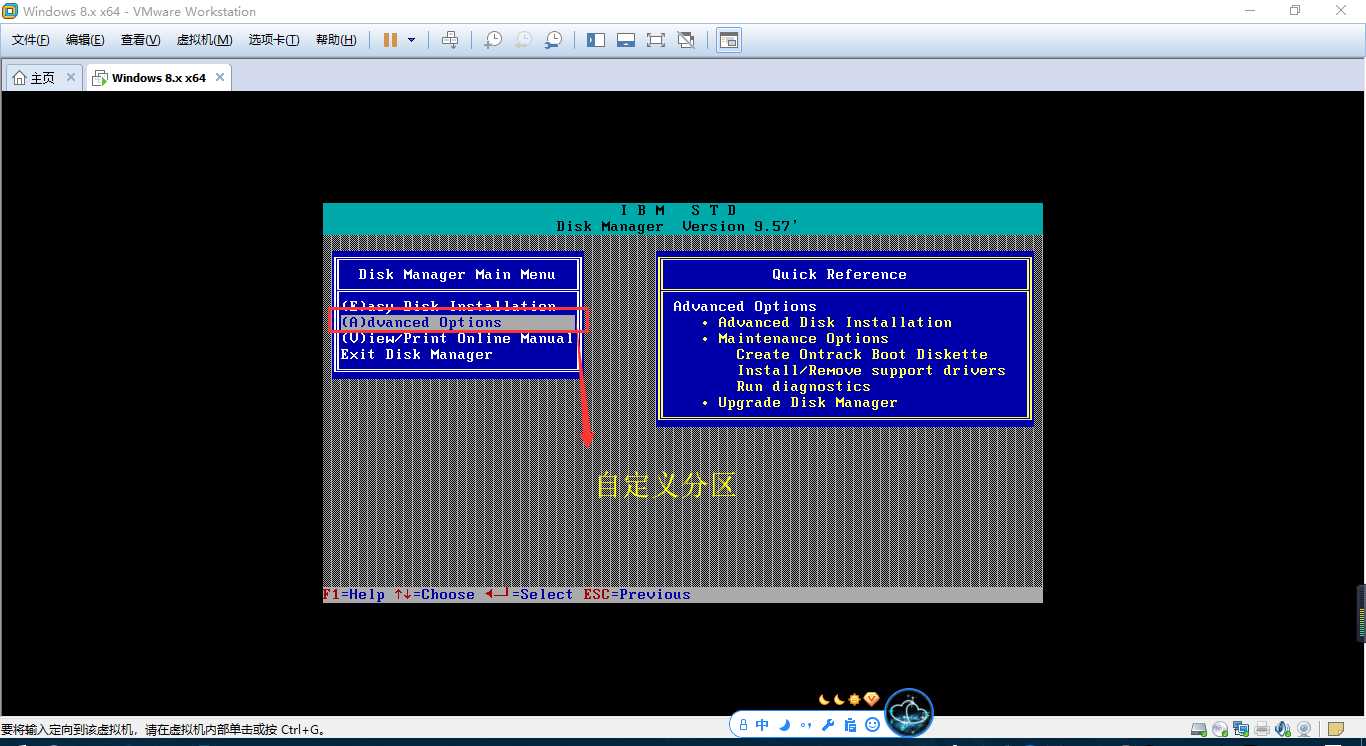Click the F1=Help hint in the footer
1366x746 pixels.
click(x=354, y=594)
